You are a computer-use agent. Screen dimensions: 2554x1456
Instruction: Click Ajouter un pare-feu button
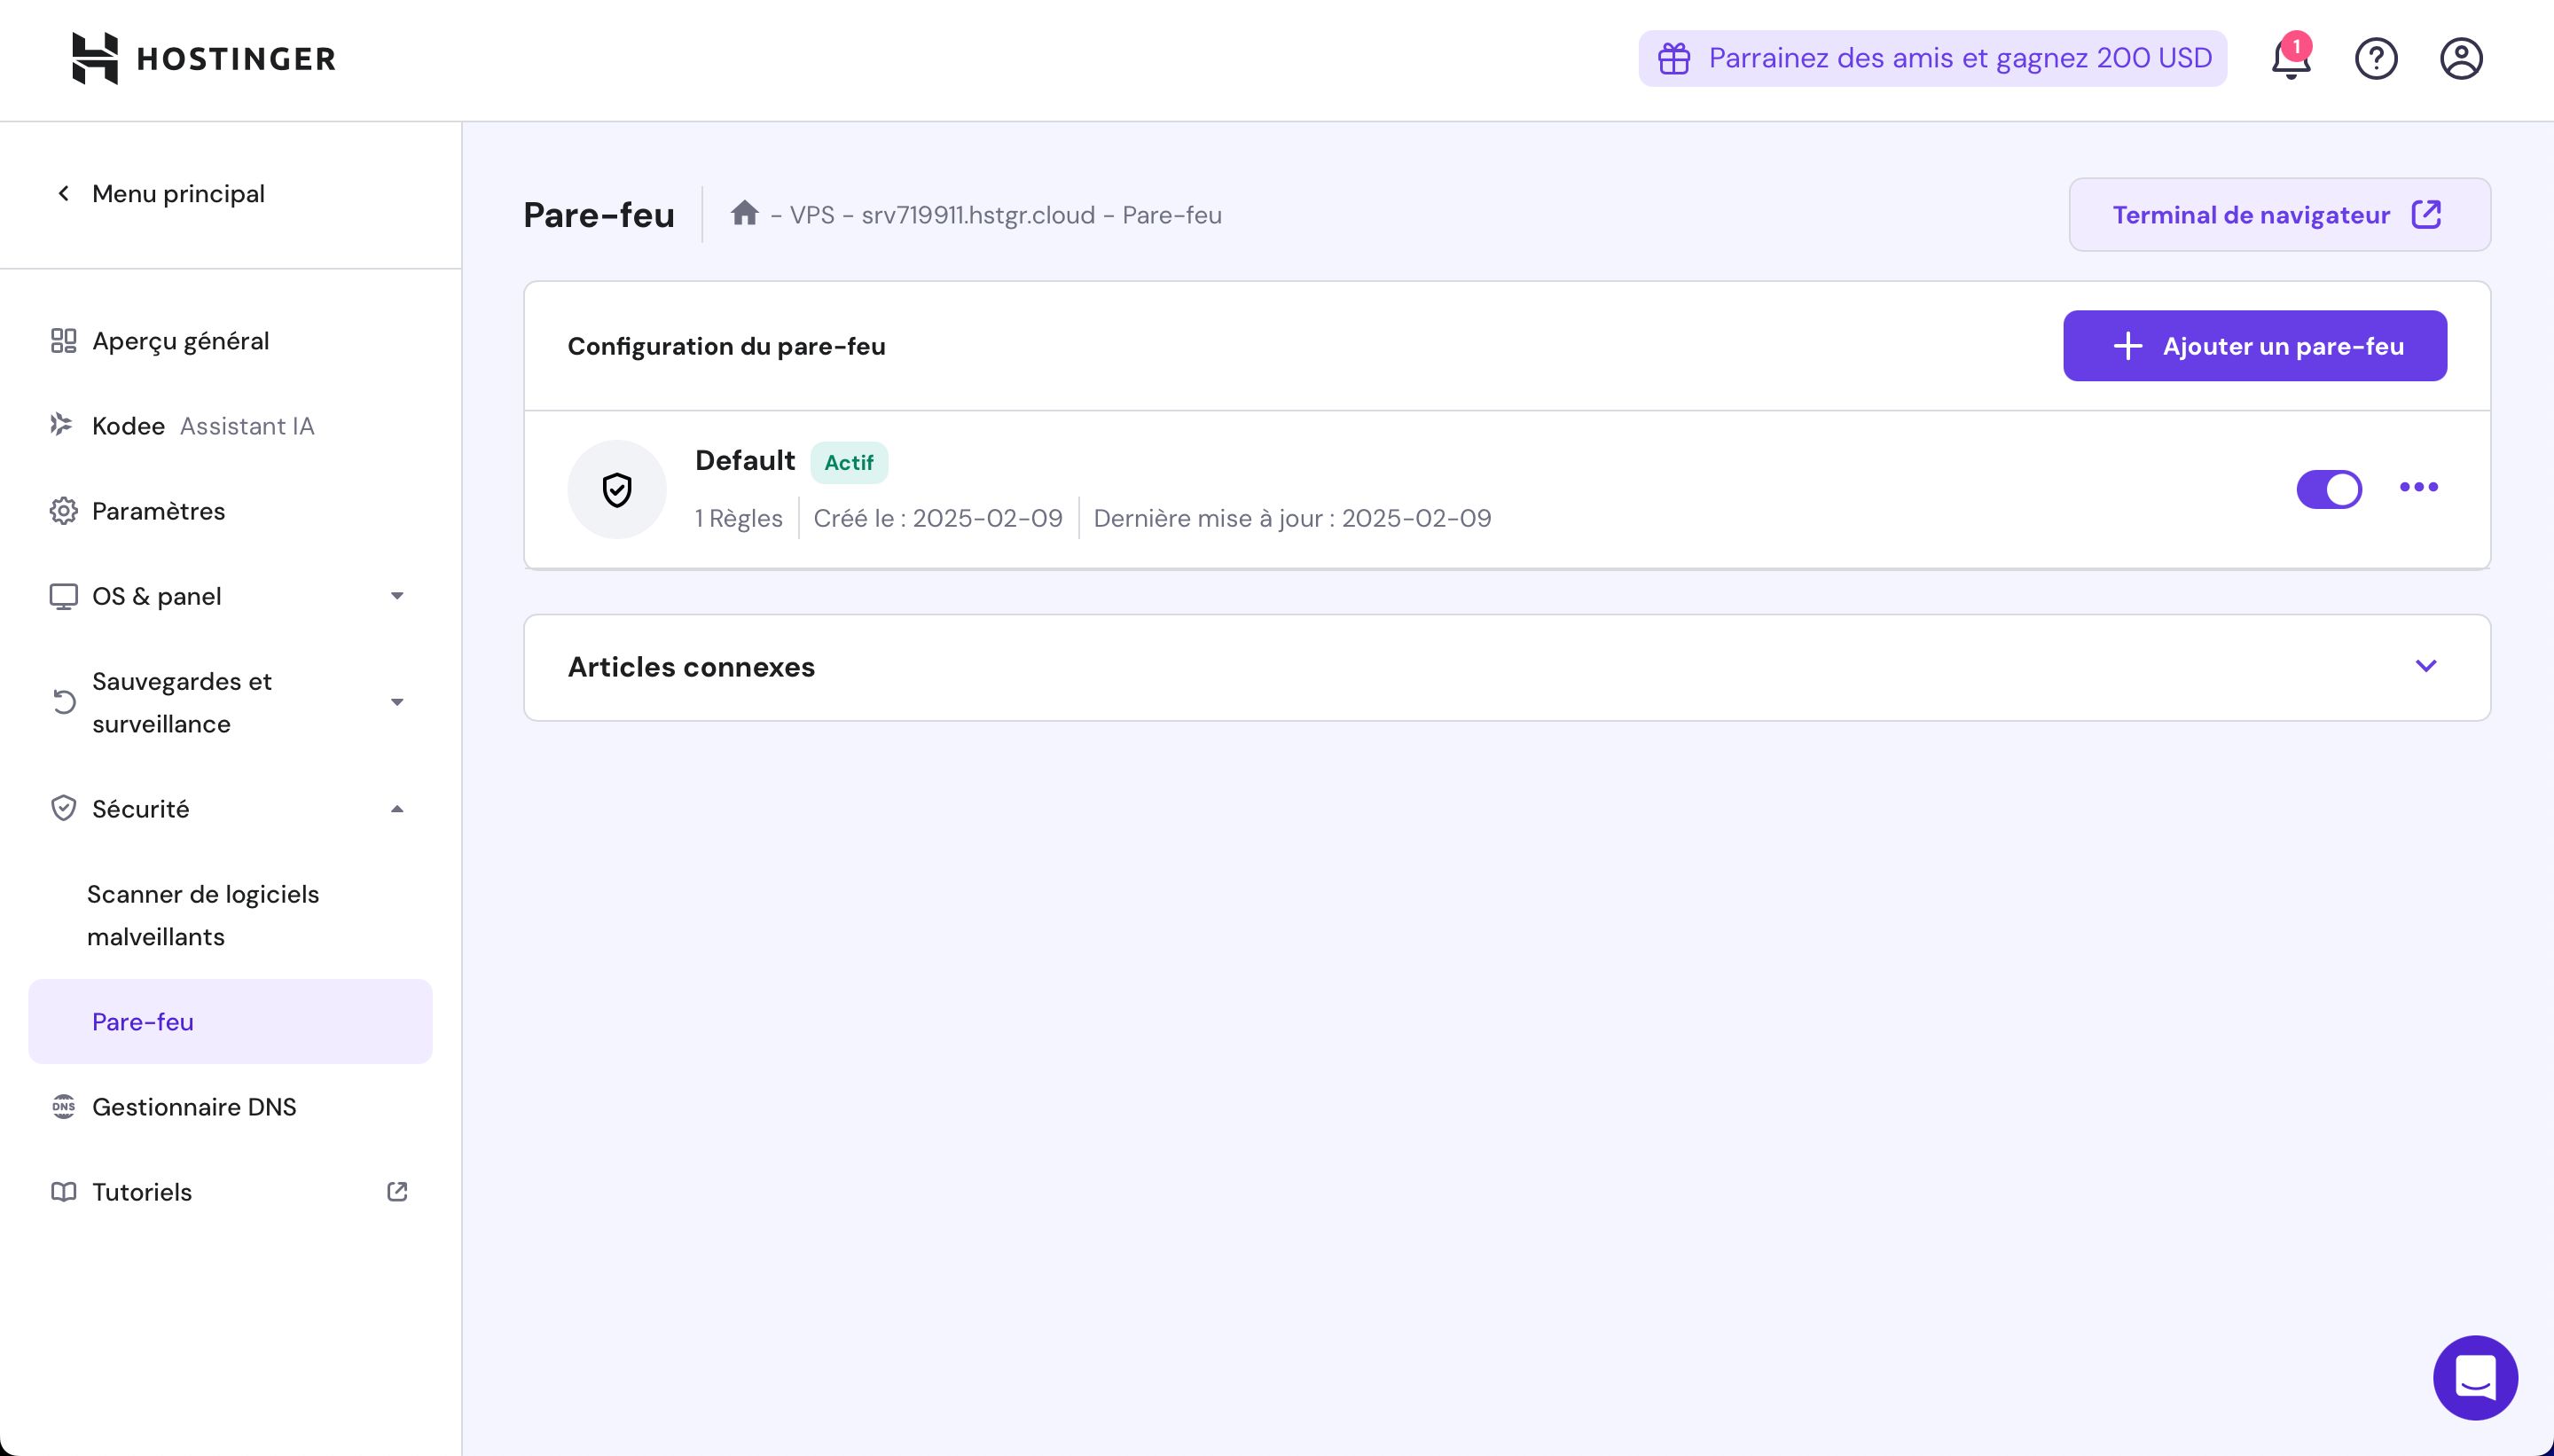point(2256,346)
